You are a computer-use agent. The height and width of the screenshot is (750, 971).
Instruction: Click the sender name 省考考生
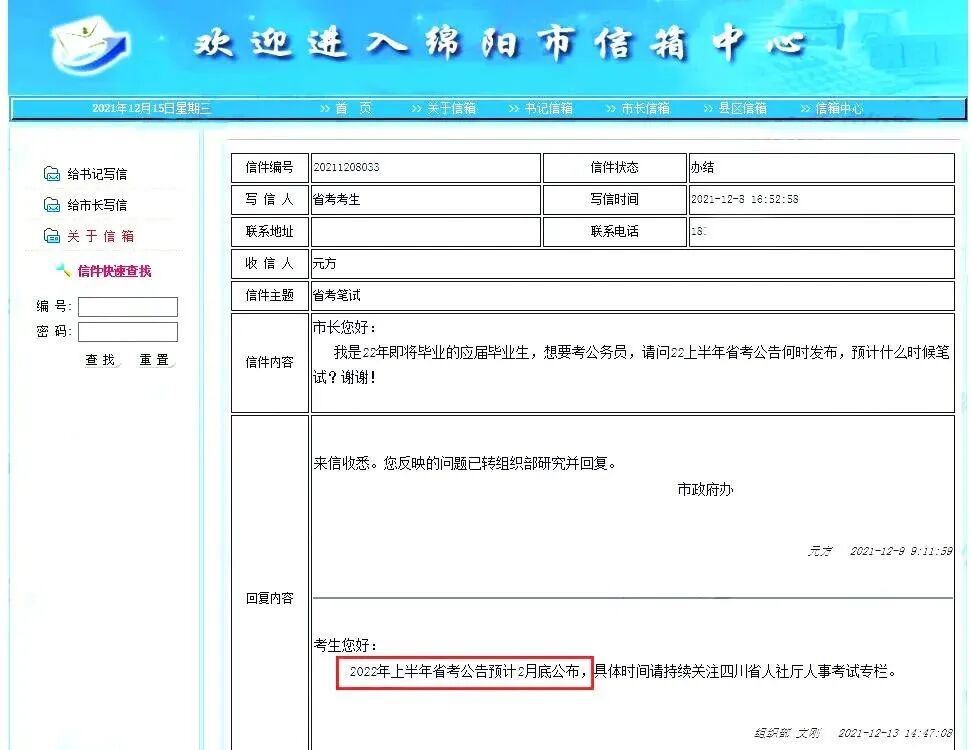336,199
